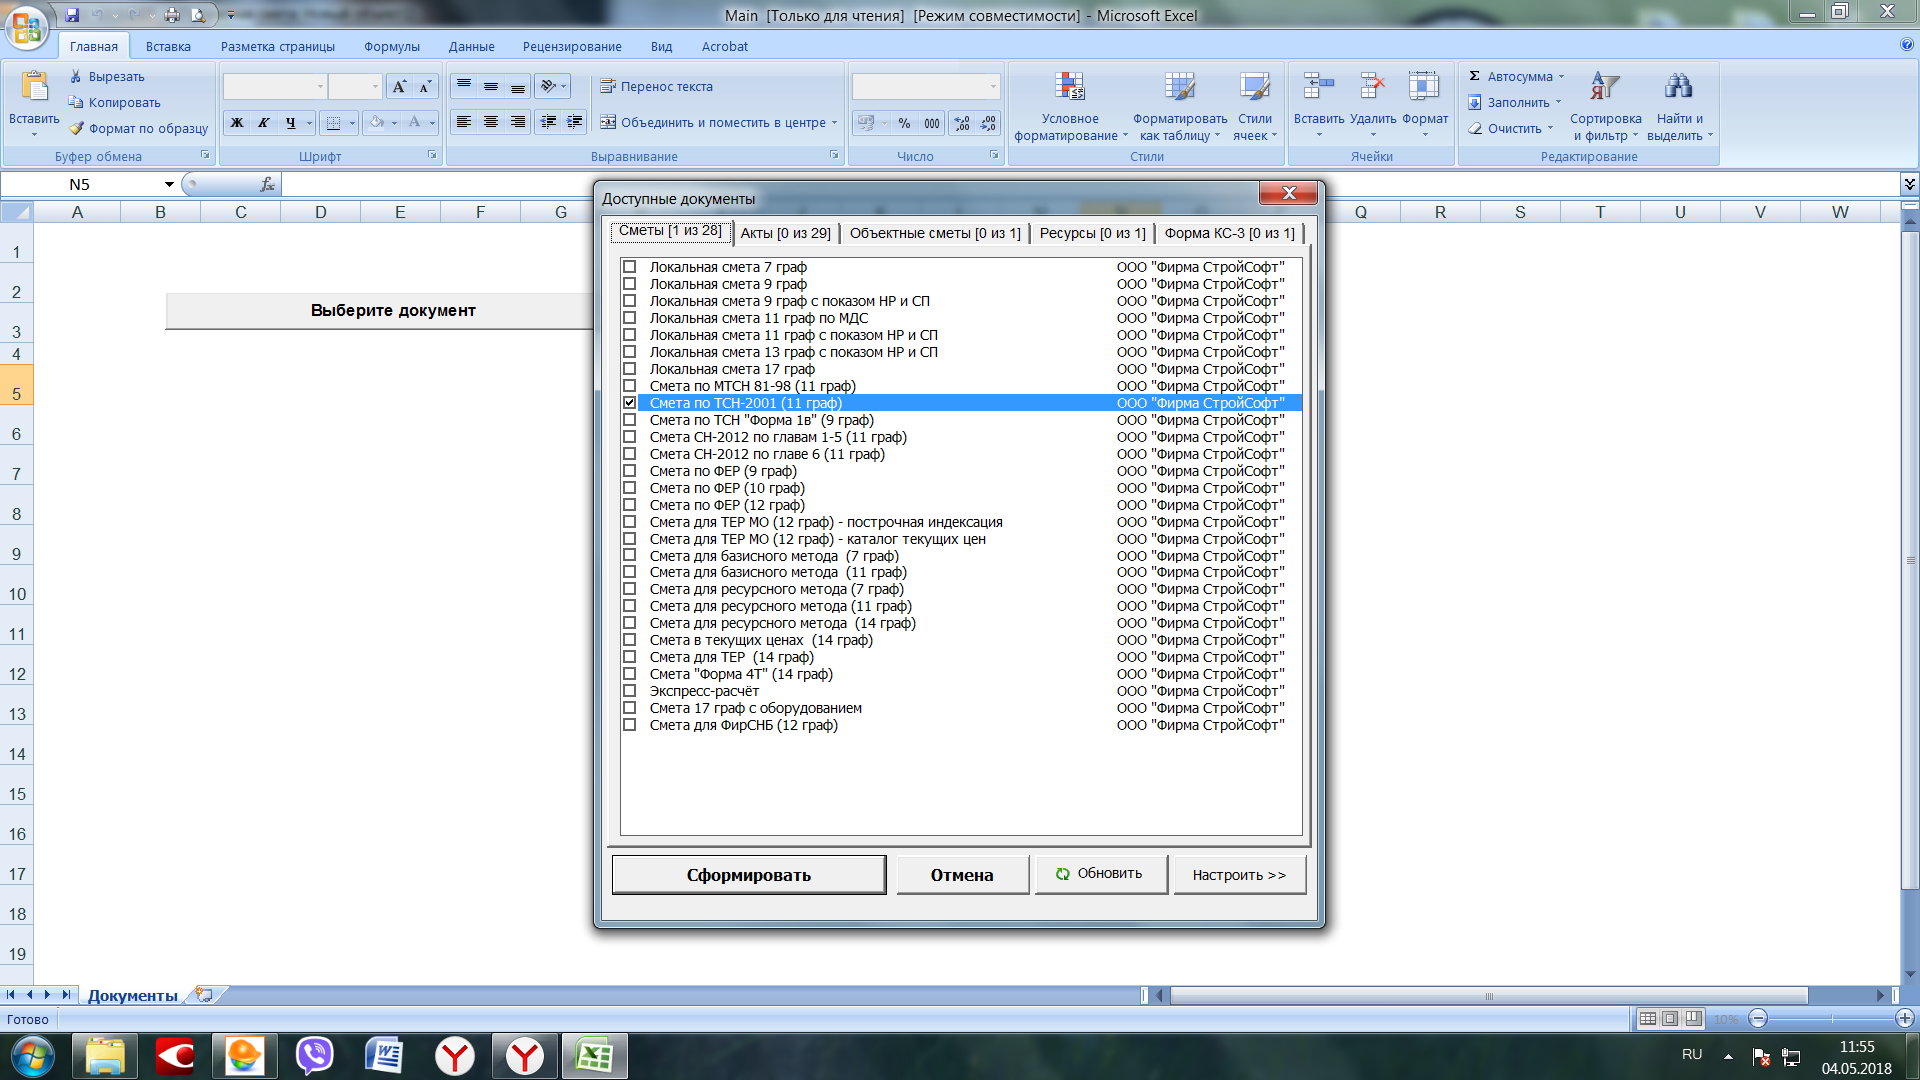Open the Name Box dropdown arrow
The image size is (1920, 1080).
(169, 184)
